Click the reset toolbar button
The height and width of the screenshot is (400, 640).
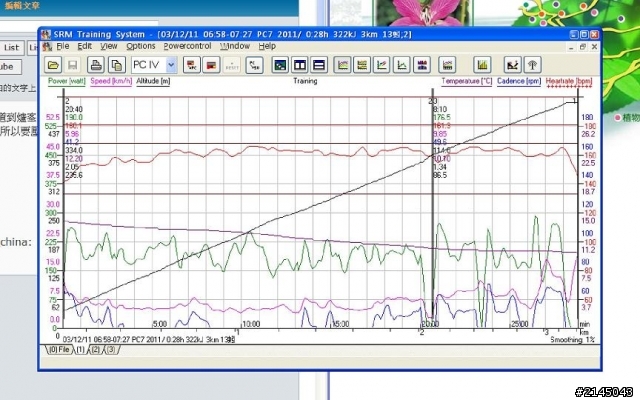tap(231, 64)
